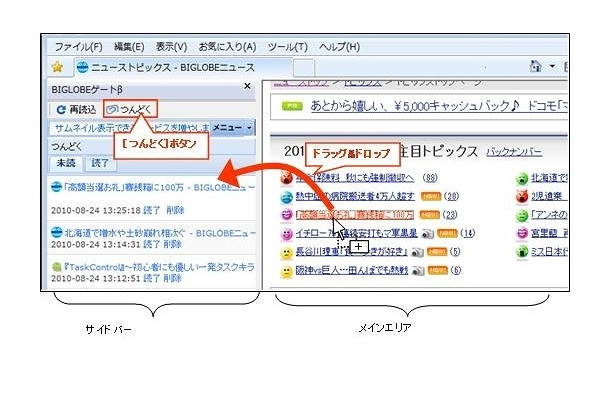Click the 再読込 reload button
The image size is (610, 400).
[x=76, y=109]
